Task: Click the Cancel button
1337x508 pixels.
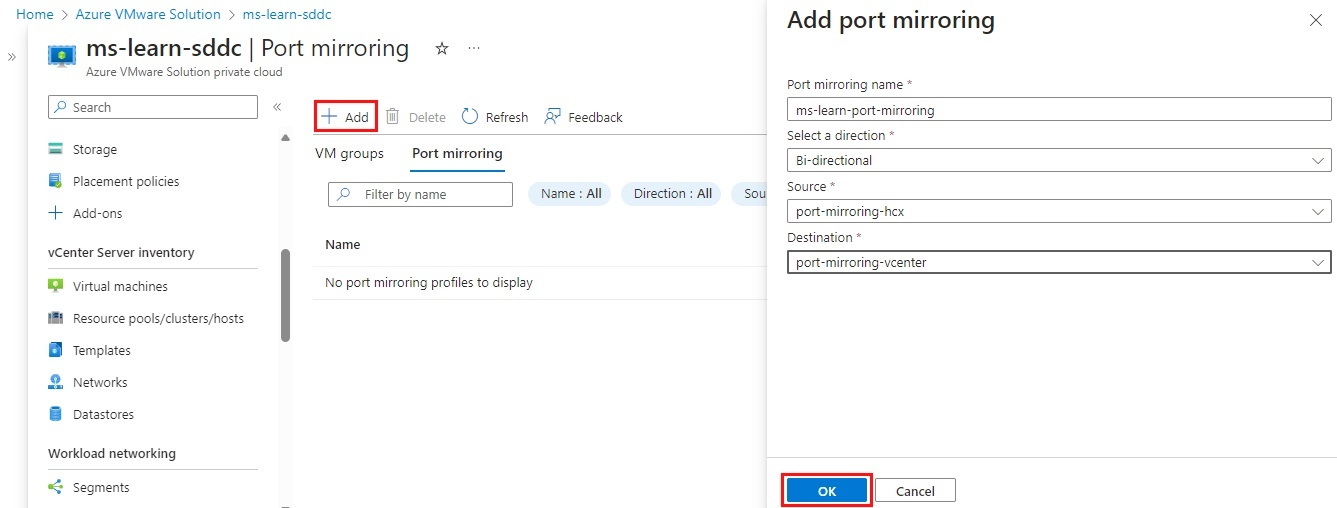Action: pyautogui.click(x=915, y=490)
